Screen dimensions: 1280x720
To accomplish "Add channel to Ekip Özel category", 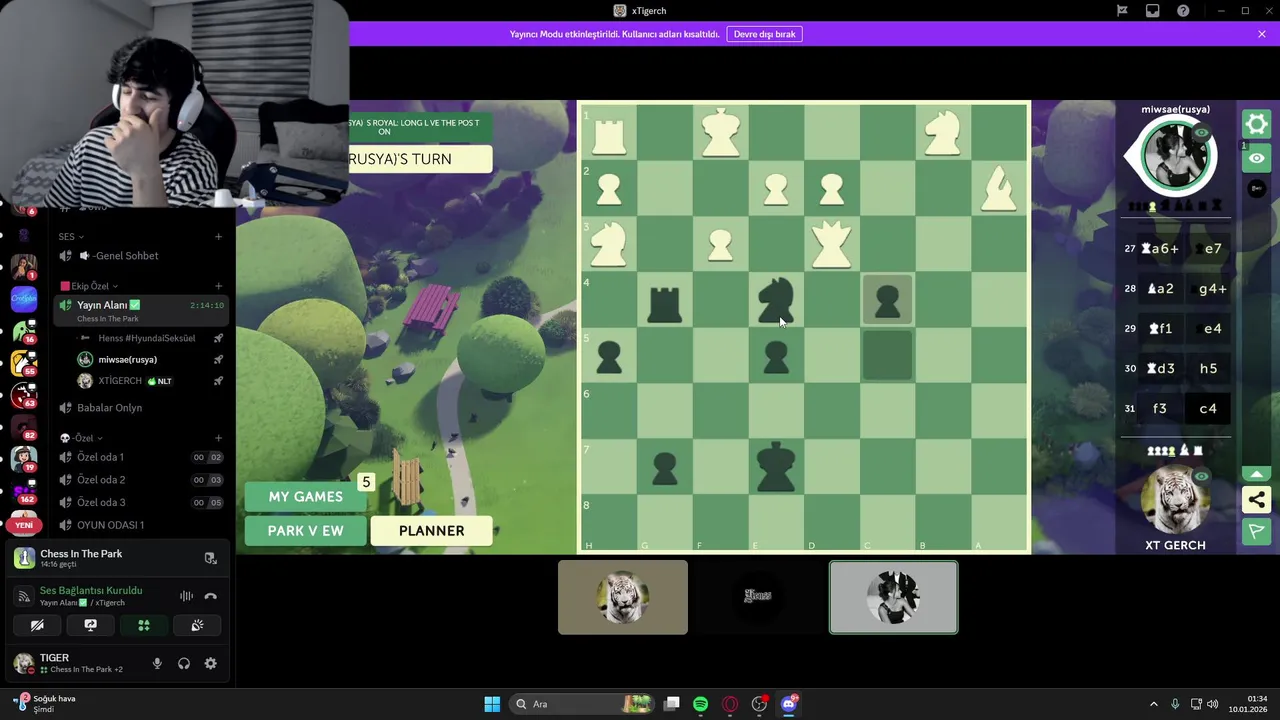I will coord(218,286).
